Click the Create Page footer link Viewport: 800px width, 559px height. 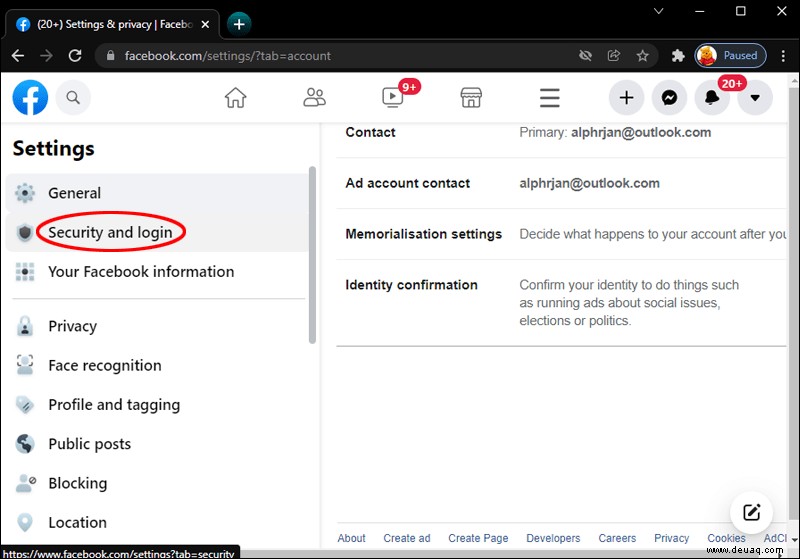coord(478,538)
